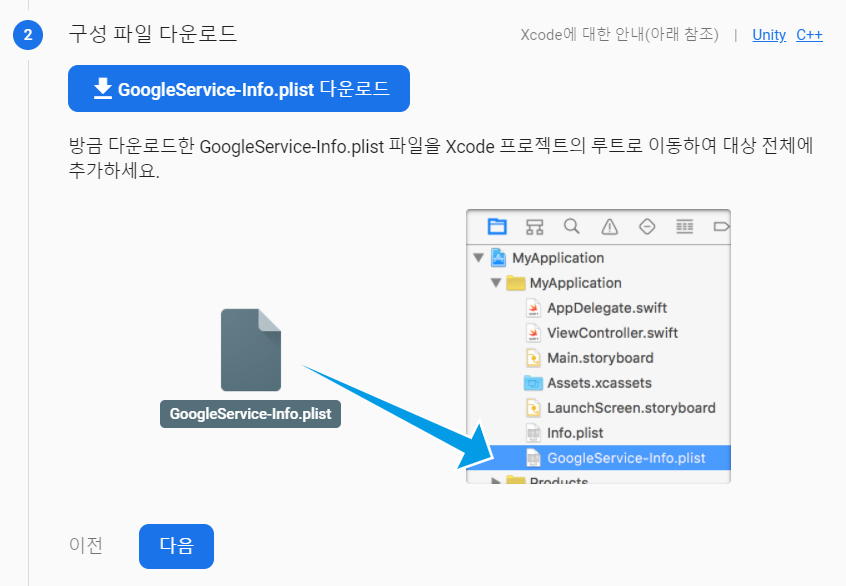The width and height of the screenshot is (846, 586).
Task: Open the Unity instructions link
Action: click(x=769, y=35)
